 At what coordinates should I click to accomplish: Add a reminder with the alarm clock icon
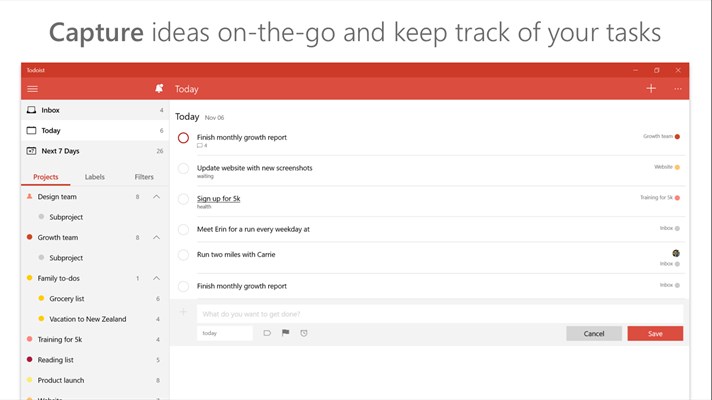(304, 333)
